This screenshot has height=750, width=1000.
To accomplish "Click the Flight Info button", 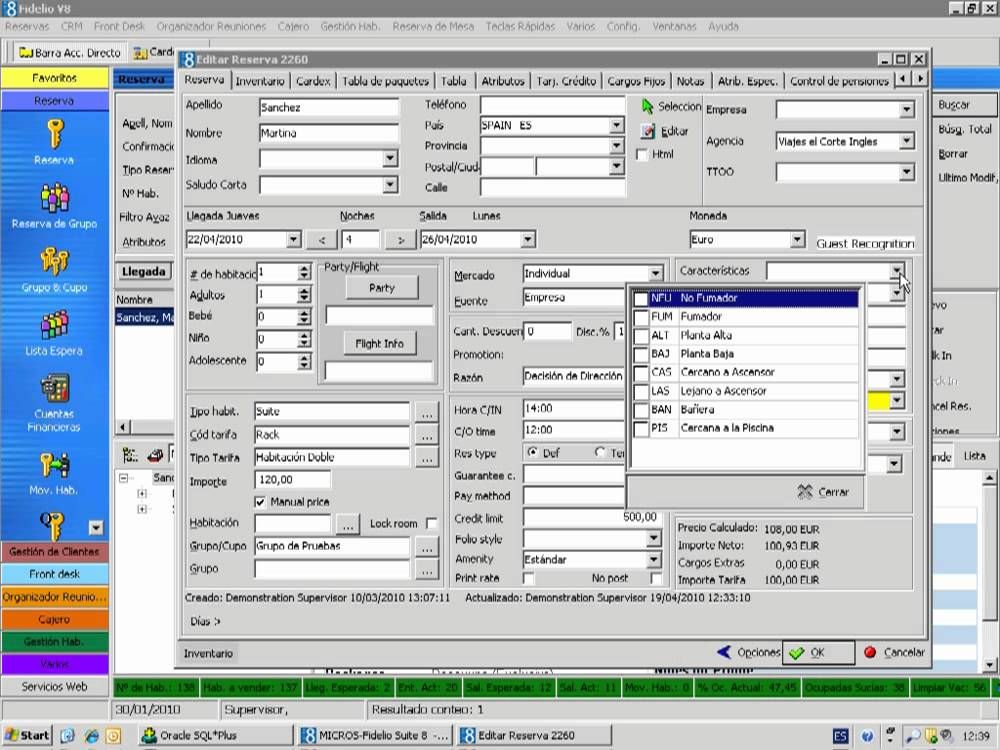I will 380,344.
